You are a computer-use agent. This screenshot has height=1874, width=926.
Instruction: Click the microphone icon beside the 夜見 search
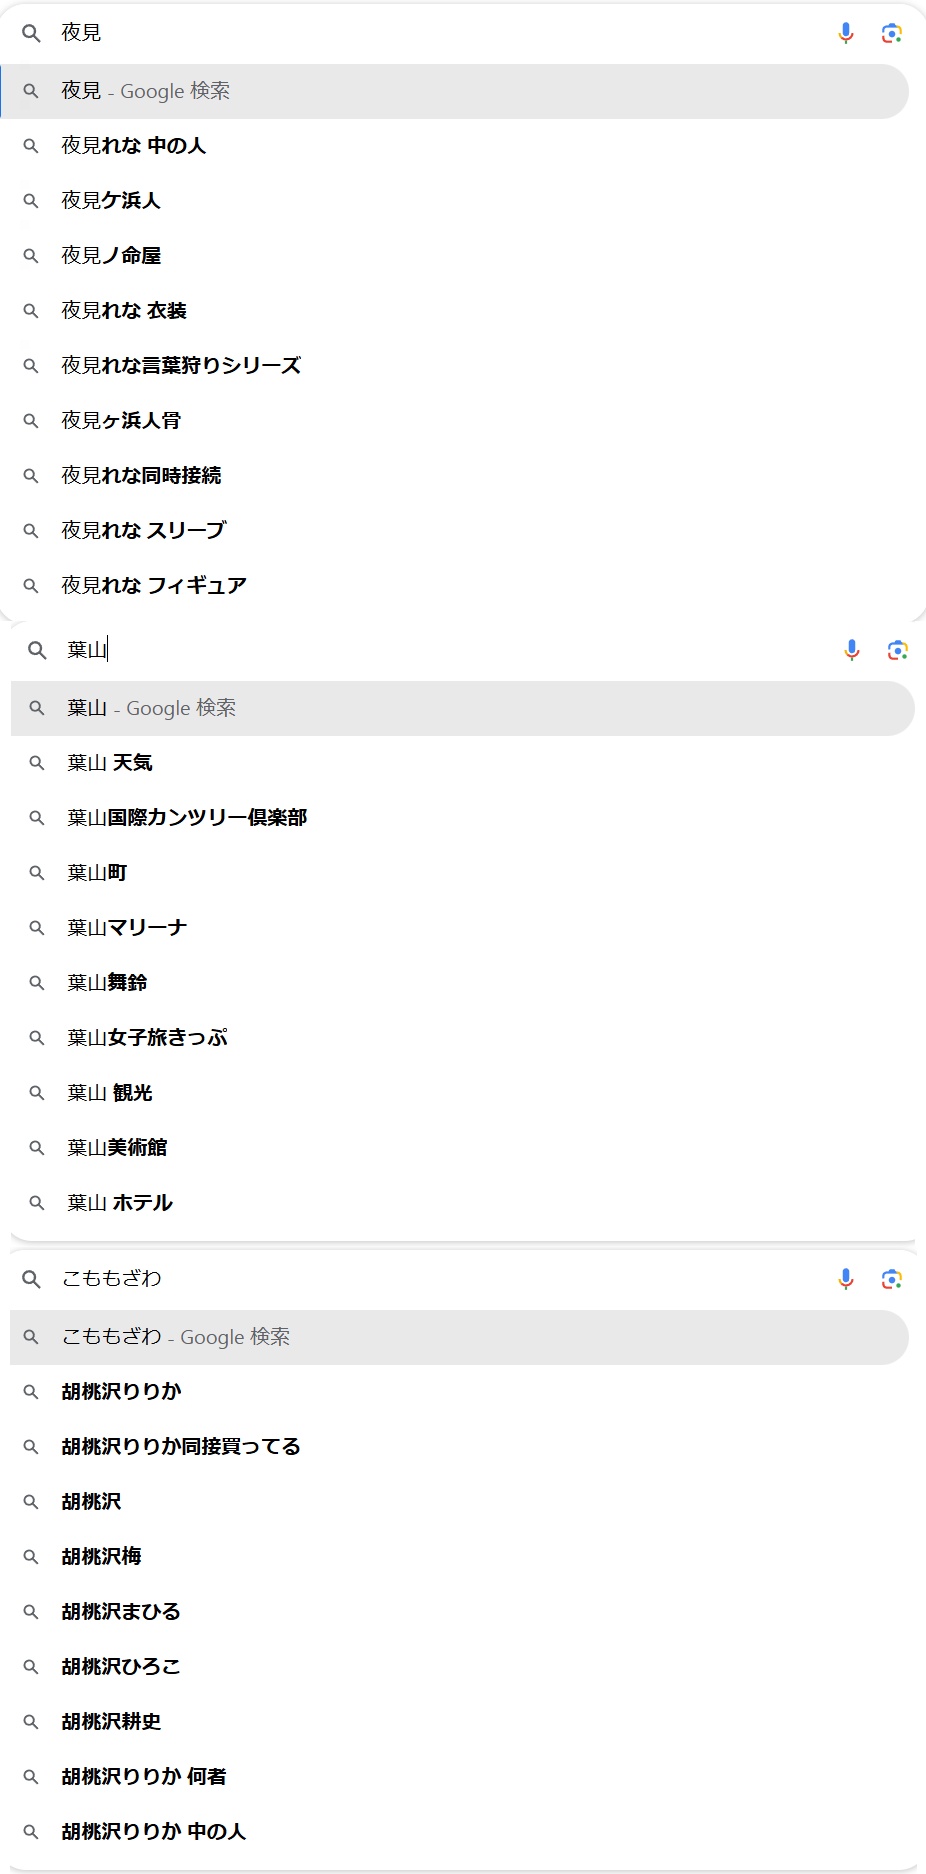(x=846, y=33)
